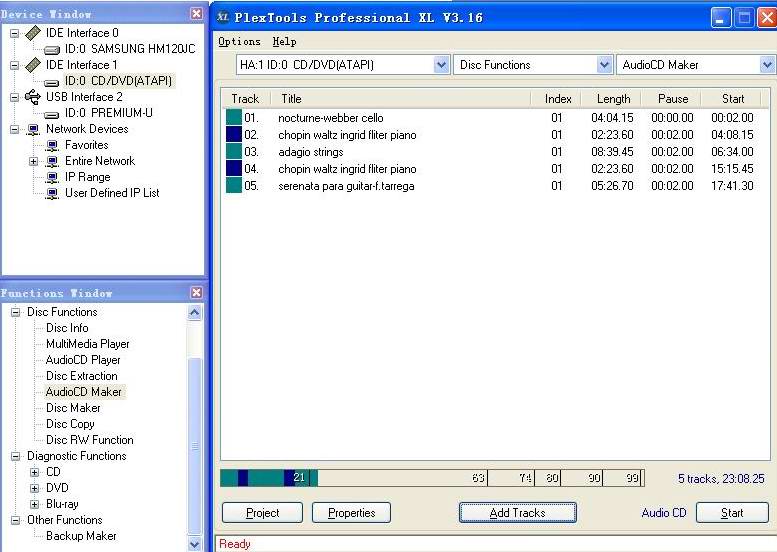Collapse the USB Interface 2 node

pos(15,97)
